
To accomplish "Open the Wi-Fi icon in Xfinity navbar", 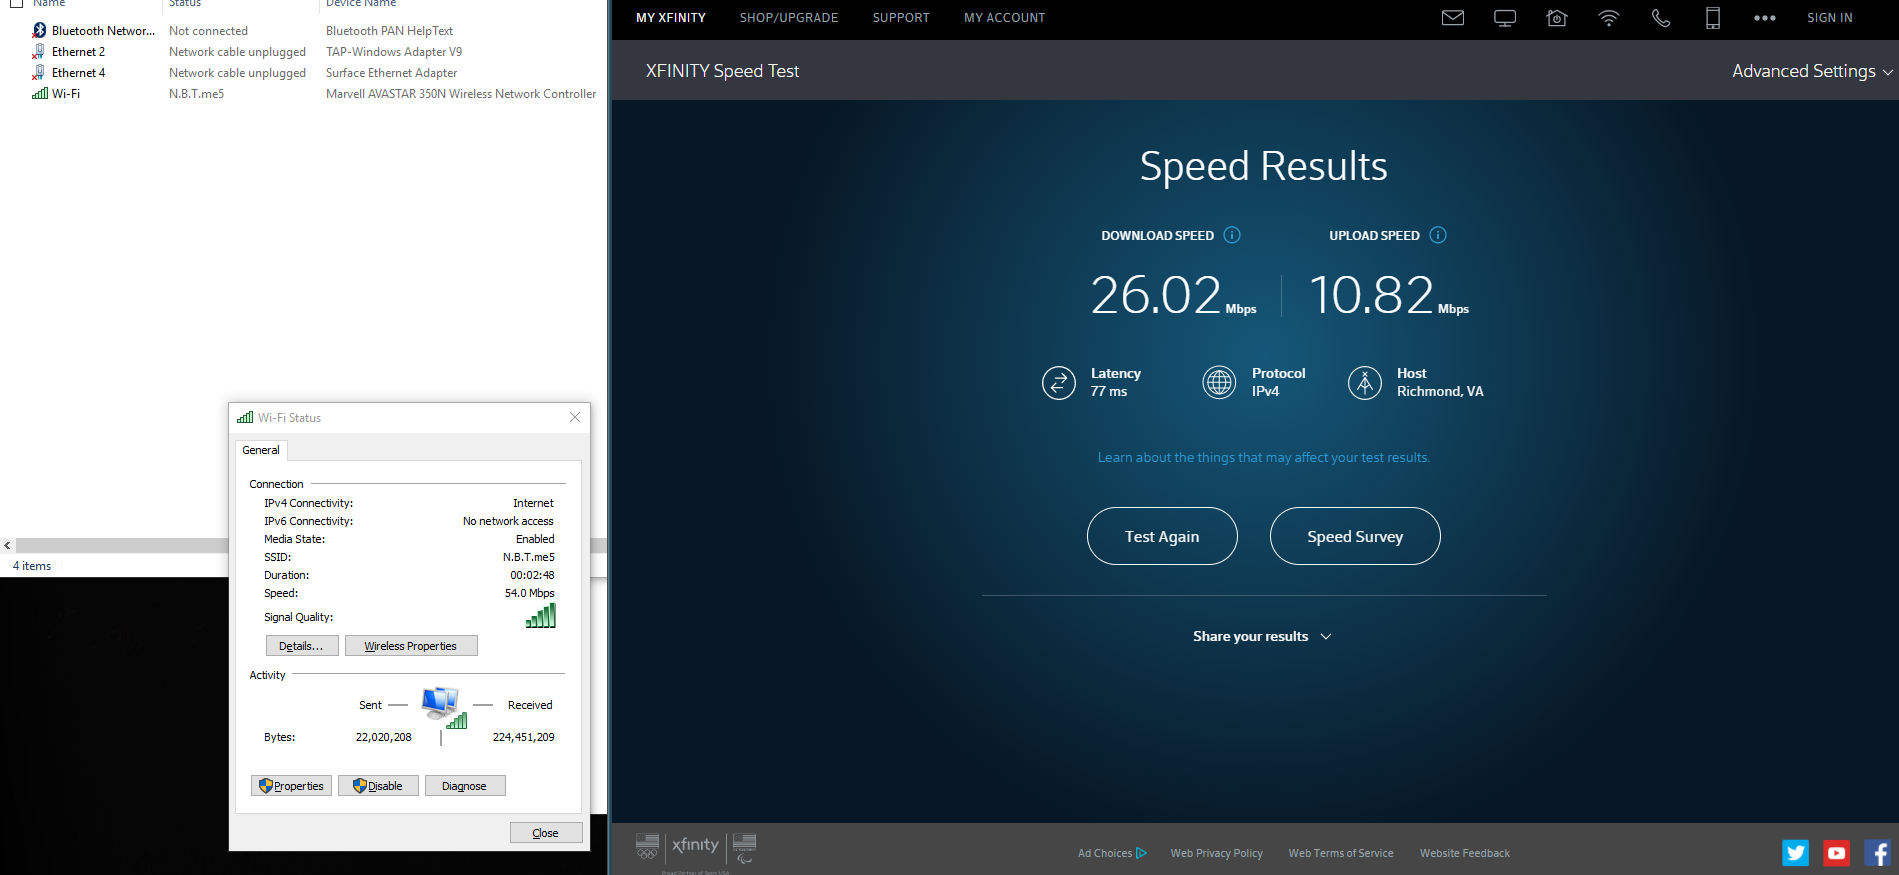I will [x=1608, y=18].
